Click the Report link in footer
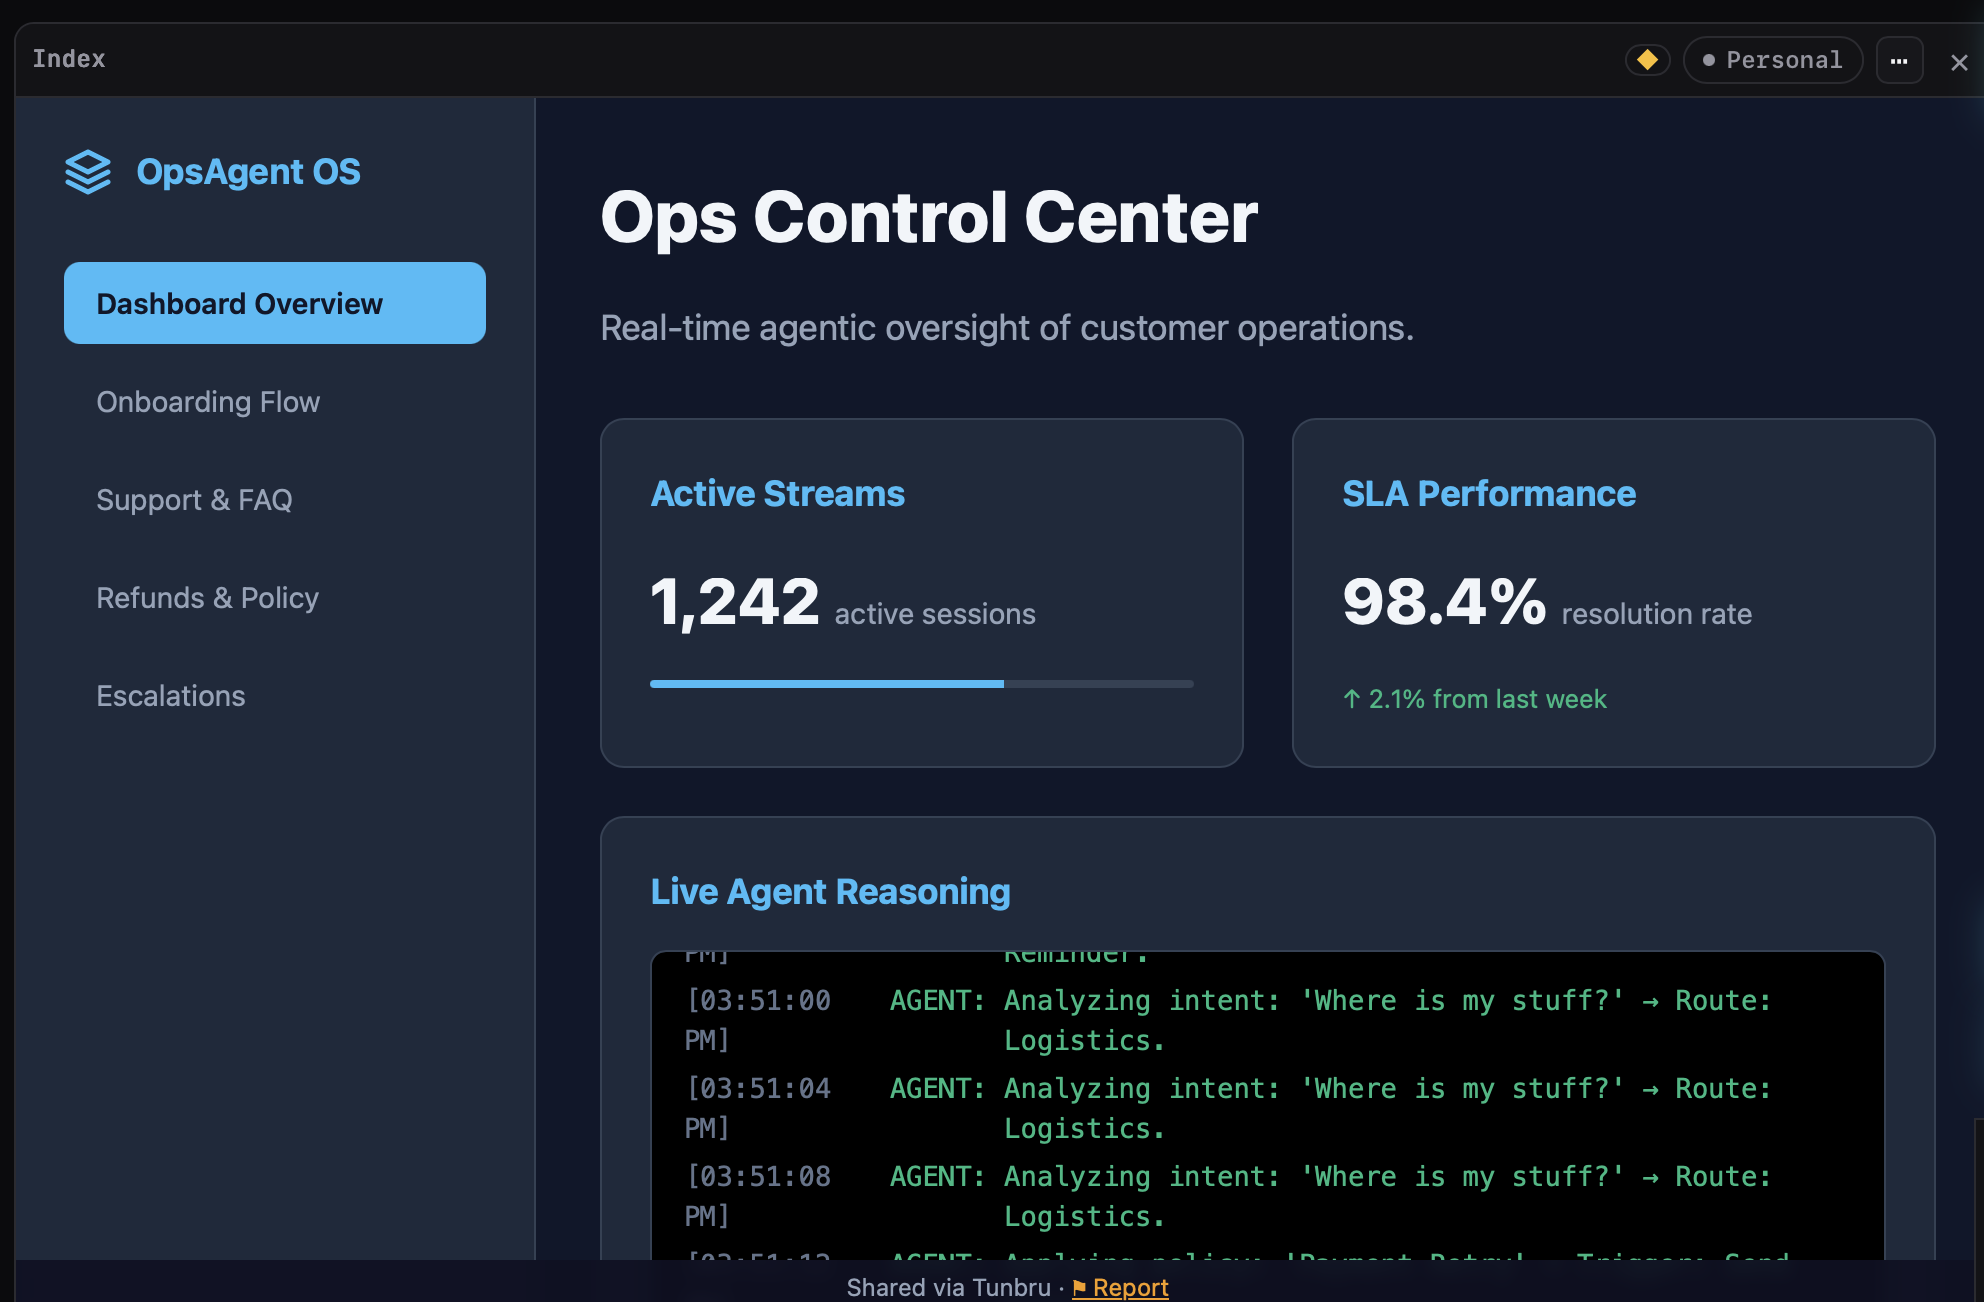 [1120, 1287]
